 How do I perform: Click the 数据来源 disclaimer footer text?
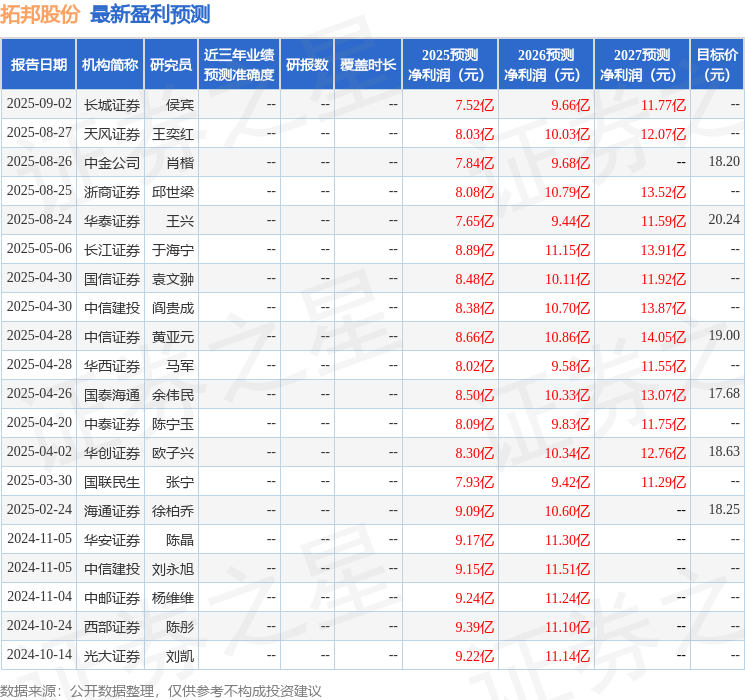161,690
